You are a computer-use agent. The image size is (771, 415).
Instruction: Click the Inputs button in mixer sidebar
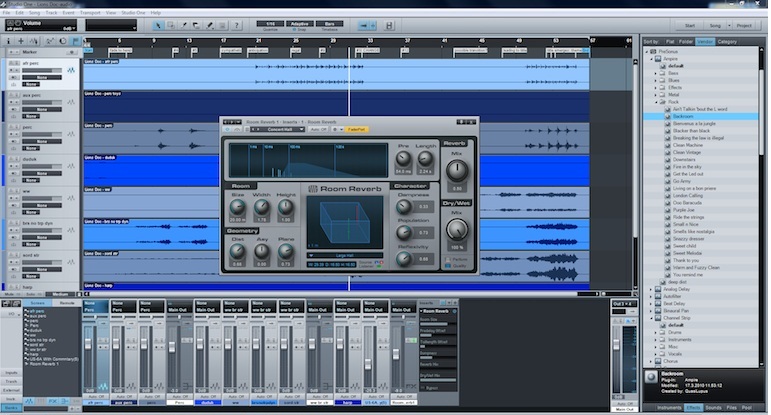[11, 373]
